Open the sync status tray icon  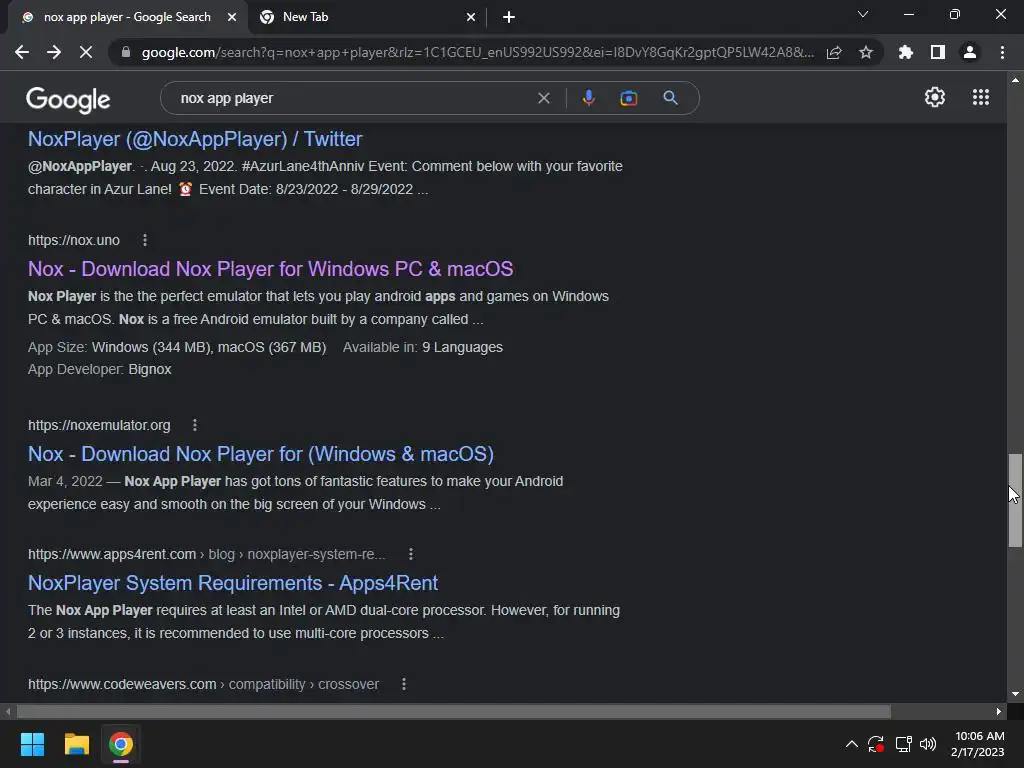[876, 744]
